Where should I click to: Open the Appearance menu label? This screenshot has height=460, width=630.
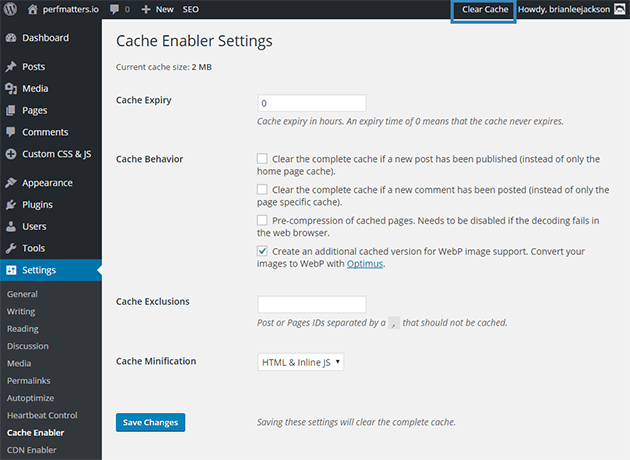pos(47,183)
